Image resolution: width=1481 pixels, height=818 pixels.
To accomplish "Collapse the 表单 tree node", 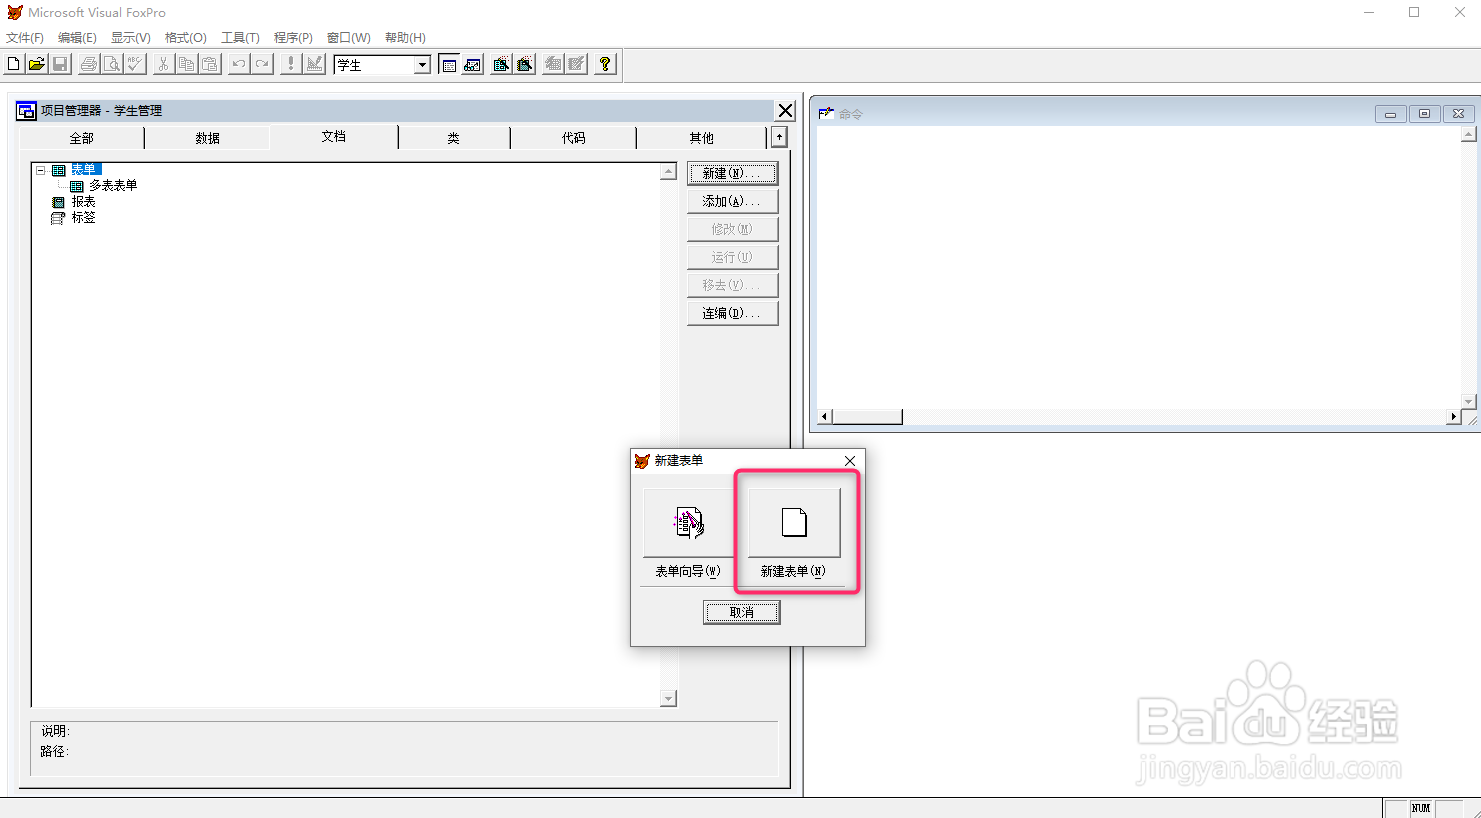I will [x=41, y=170].
